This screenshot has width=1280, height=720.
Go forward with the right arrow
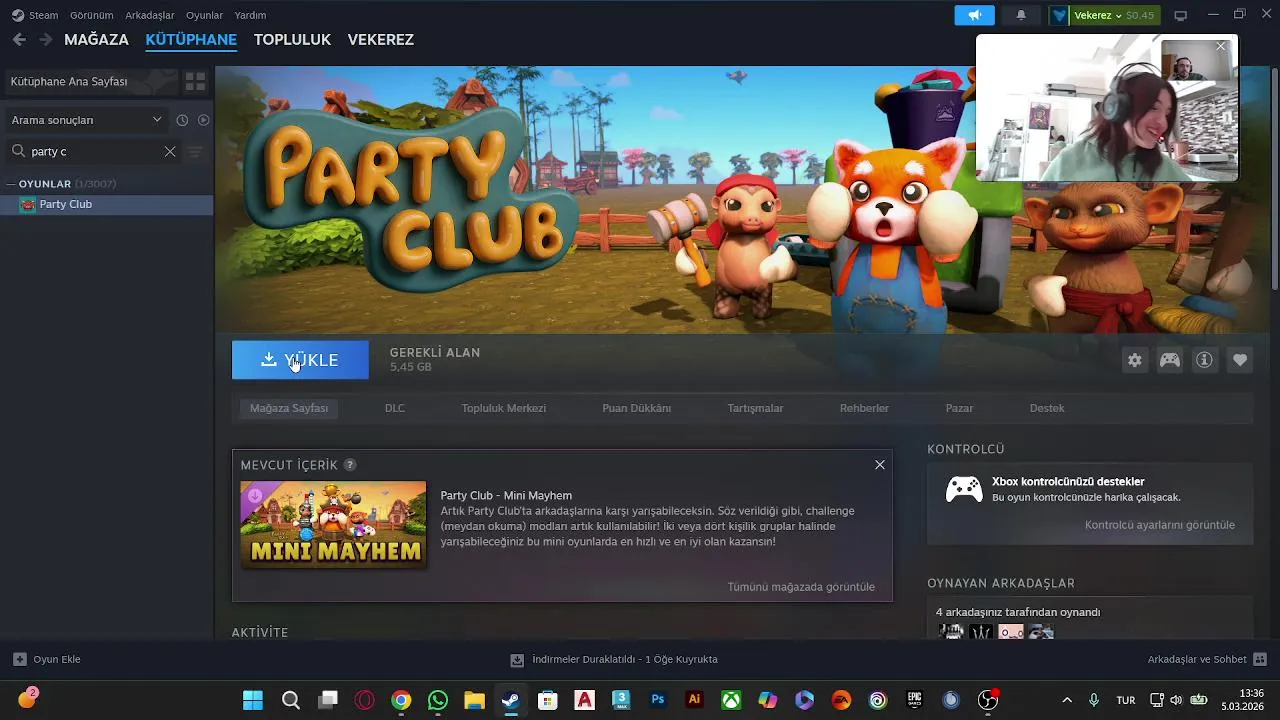pyautogui.click(x=45, y=40)
